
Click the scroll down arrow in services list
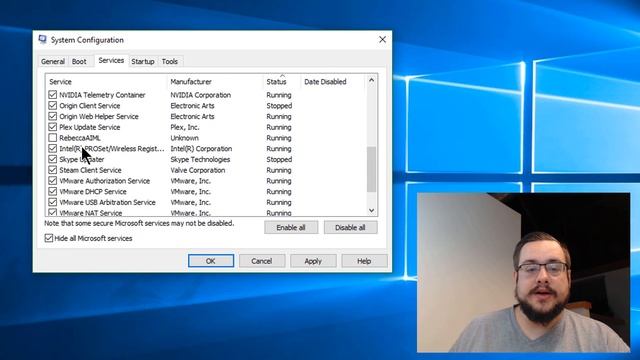tap(371, 210)
